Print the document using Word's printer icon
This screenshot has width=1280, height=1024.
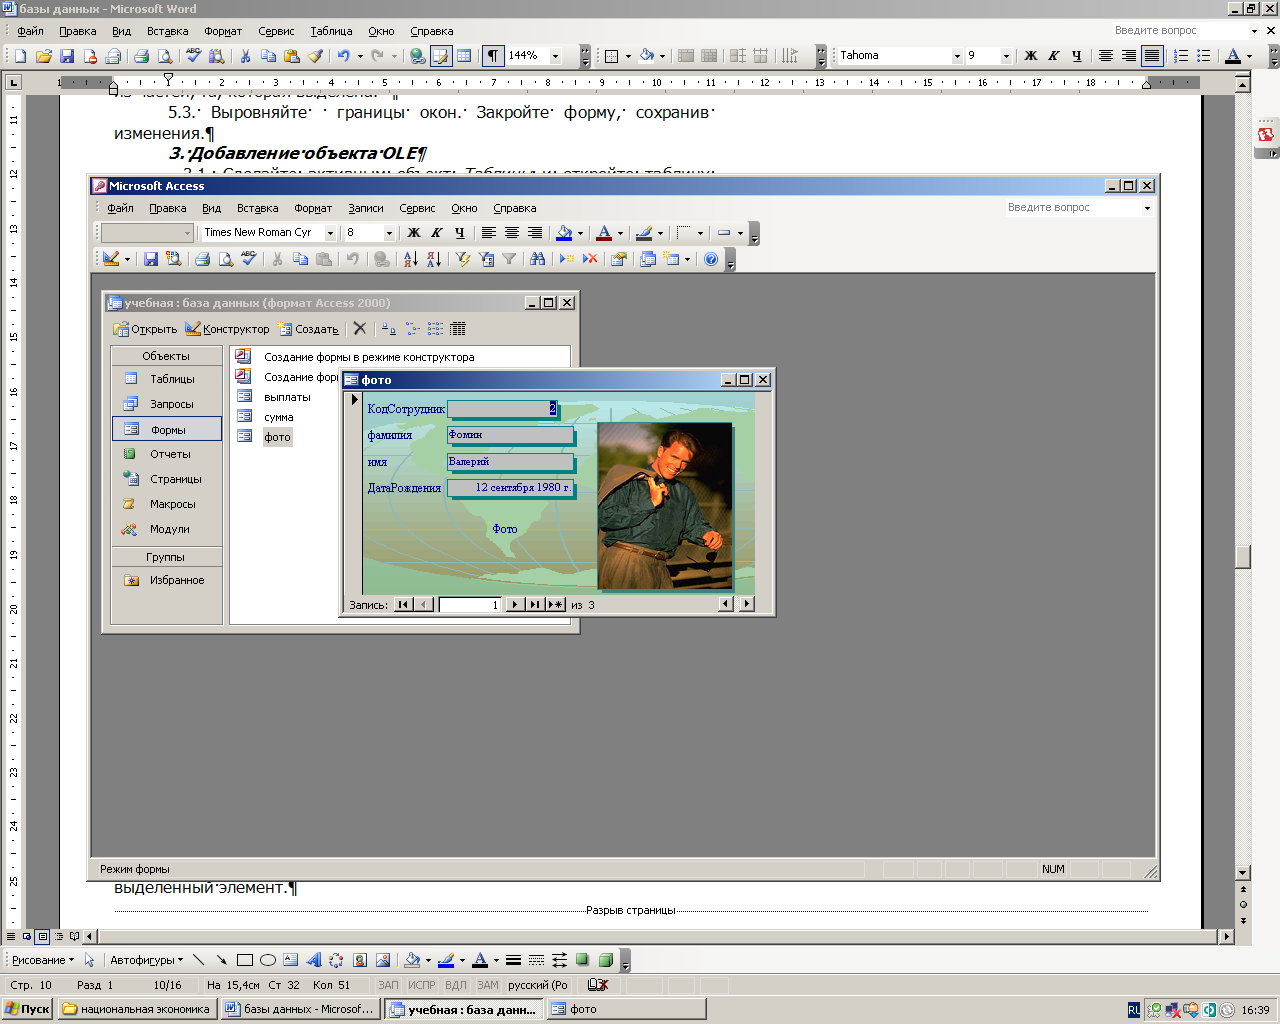(x=141, y=56)
